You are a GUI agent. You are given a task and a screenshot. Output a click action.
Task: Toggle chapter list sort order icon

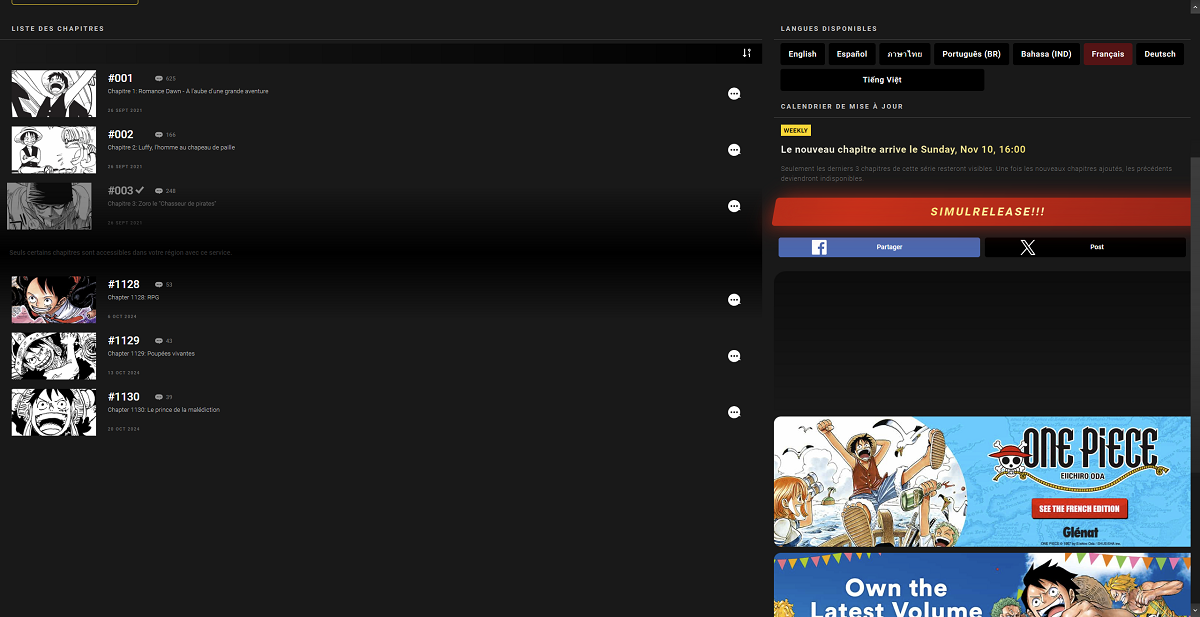click(x=746, y=53)
